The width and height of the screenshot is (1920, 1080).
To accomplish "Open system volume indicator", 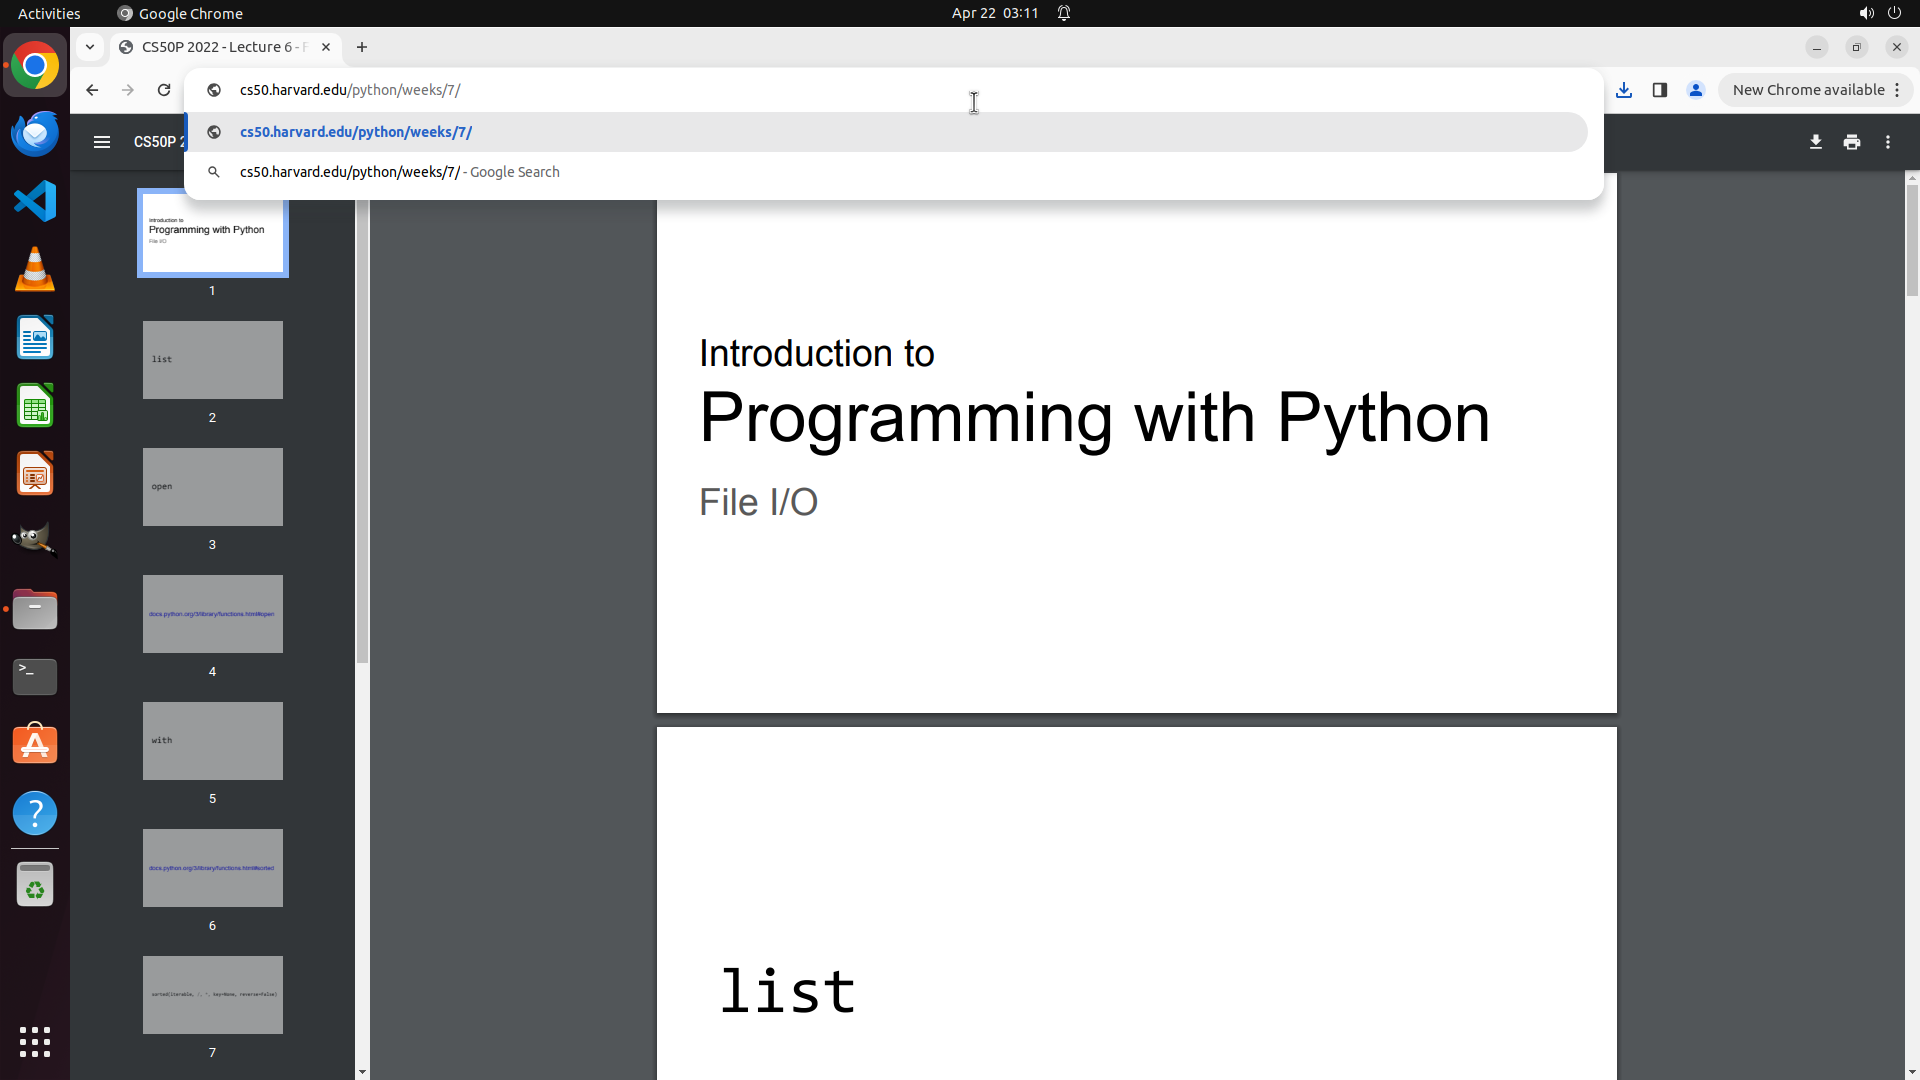I will [x=1866, y=13].
